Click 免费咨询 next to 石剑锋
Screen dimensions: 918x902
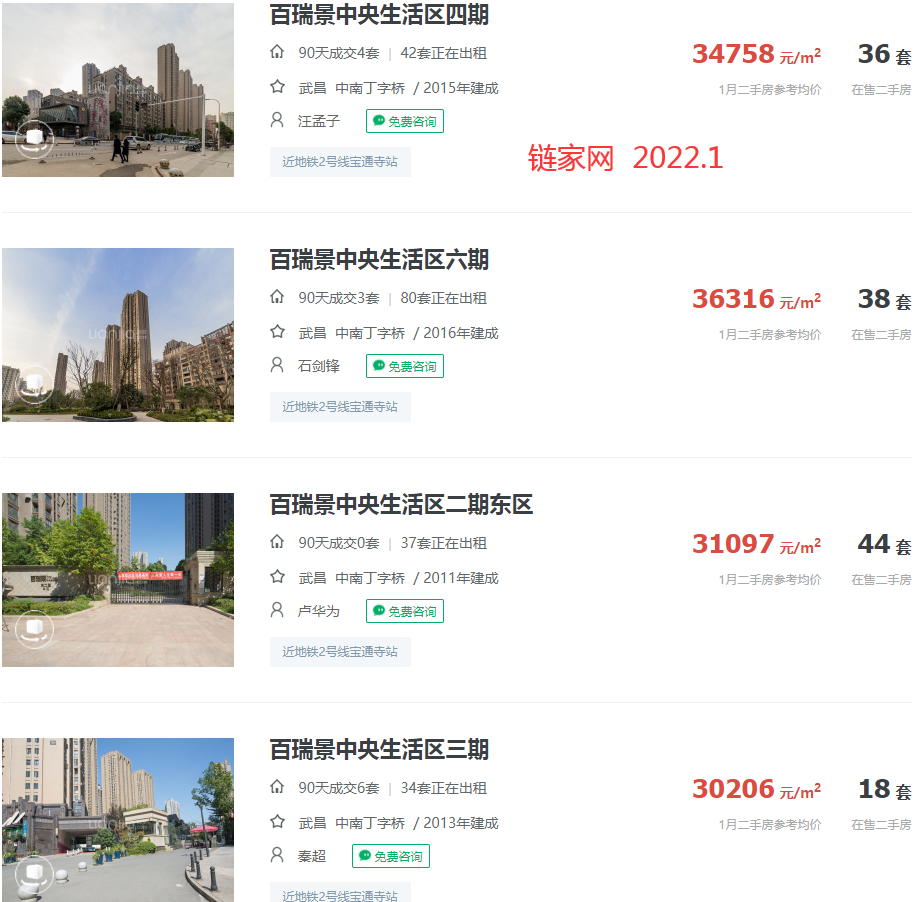point(404,366)
